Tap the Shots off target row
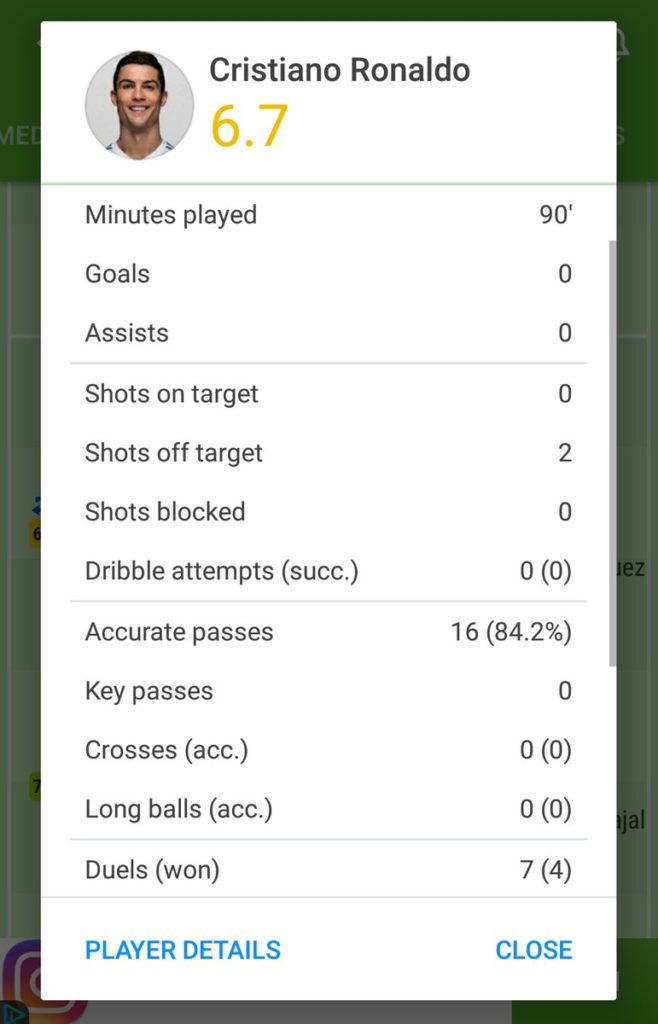This screenshot has height=1024, width=658. 328,453
